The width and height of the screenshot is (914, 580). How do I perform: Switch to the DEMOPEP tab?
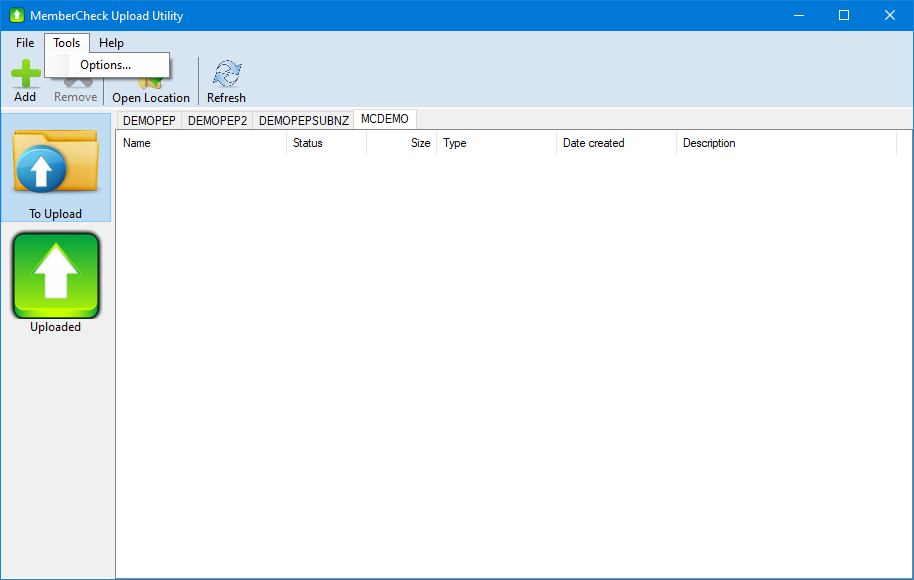coord(149,121)
